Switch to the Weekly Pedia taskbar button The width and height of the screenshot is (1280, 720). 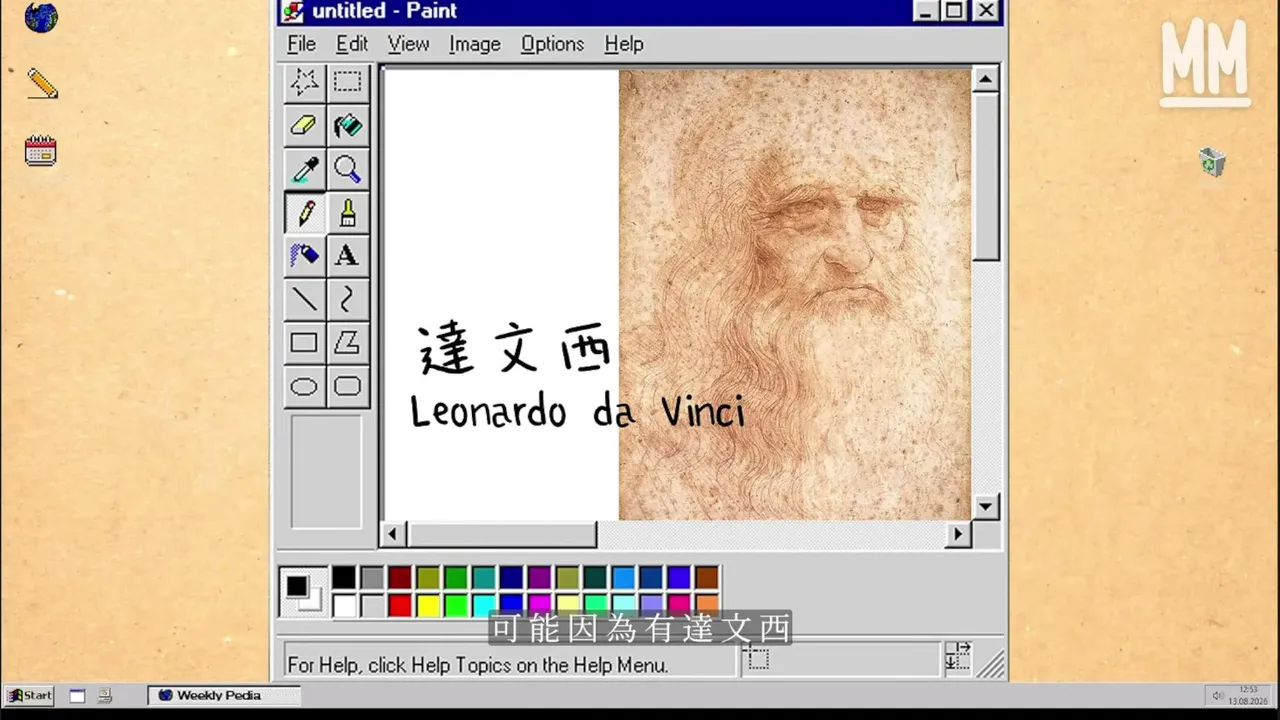click(224, 695)
